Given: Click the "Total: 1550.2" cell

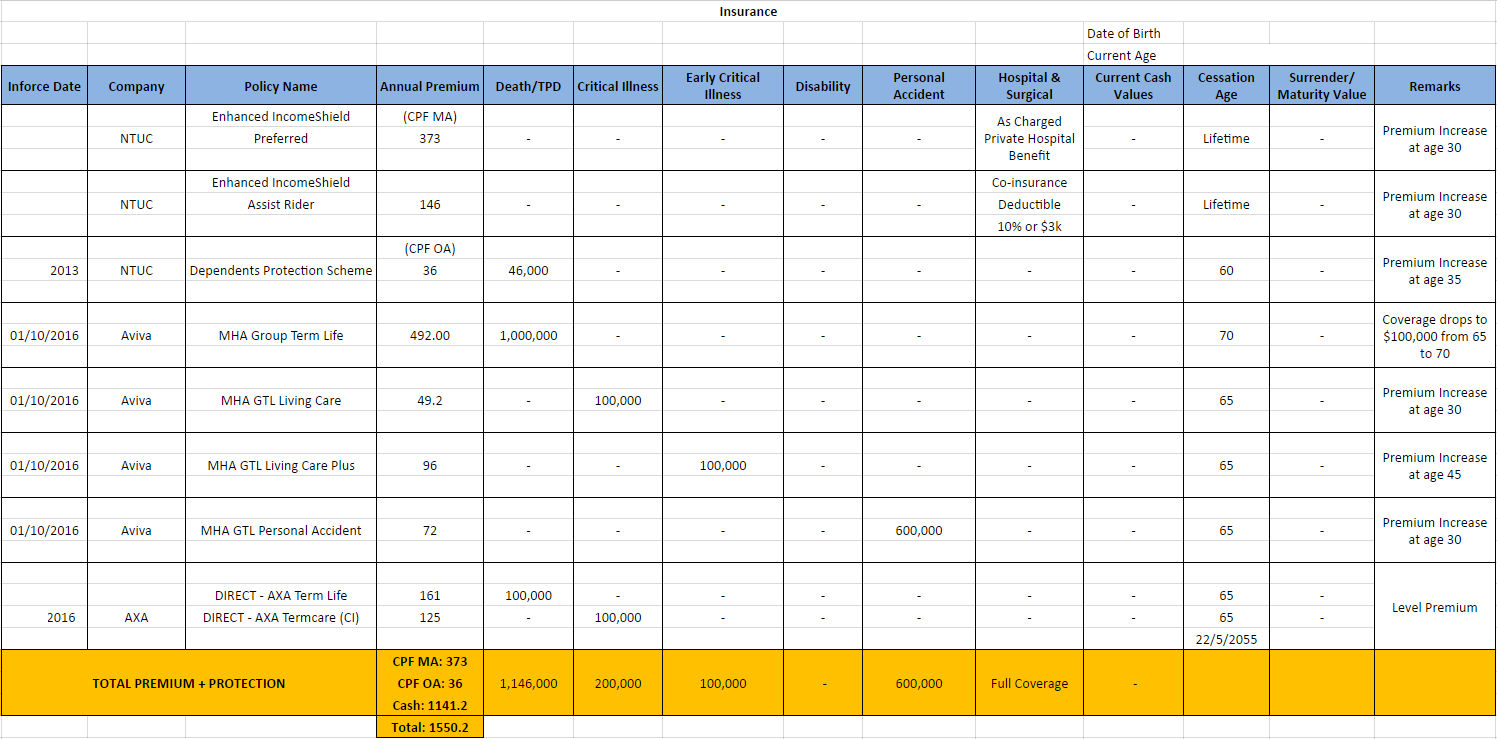Looking at the screenshot, I should [430, 727].
